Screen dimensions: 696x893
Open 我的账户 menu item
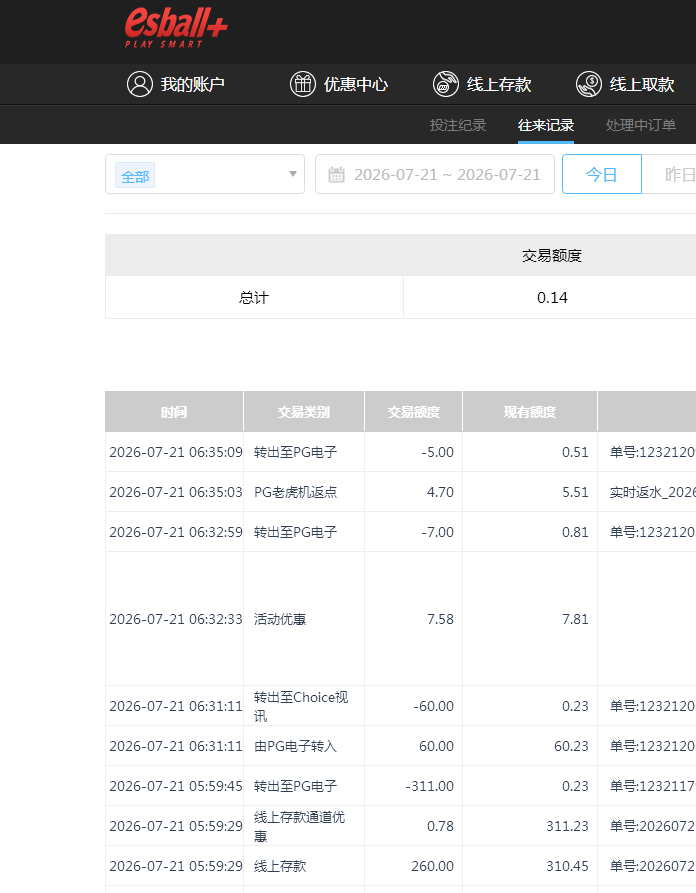(x=193, y=84)
